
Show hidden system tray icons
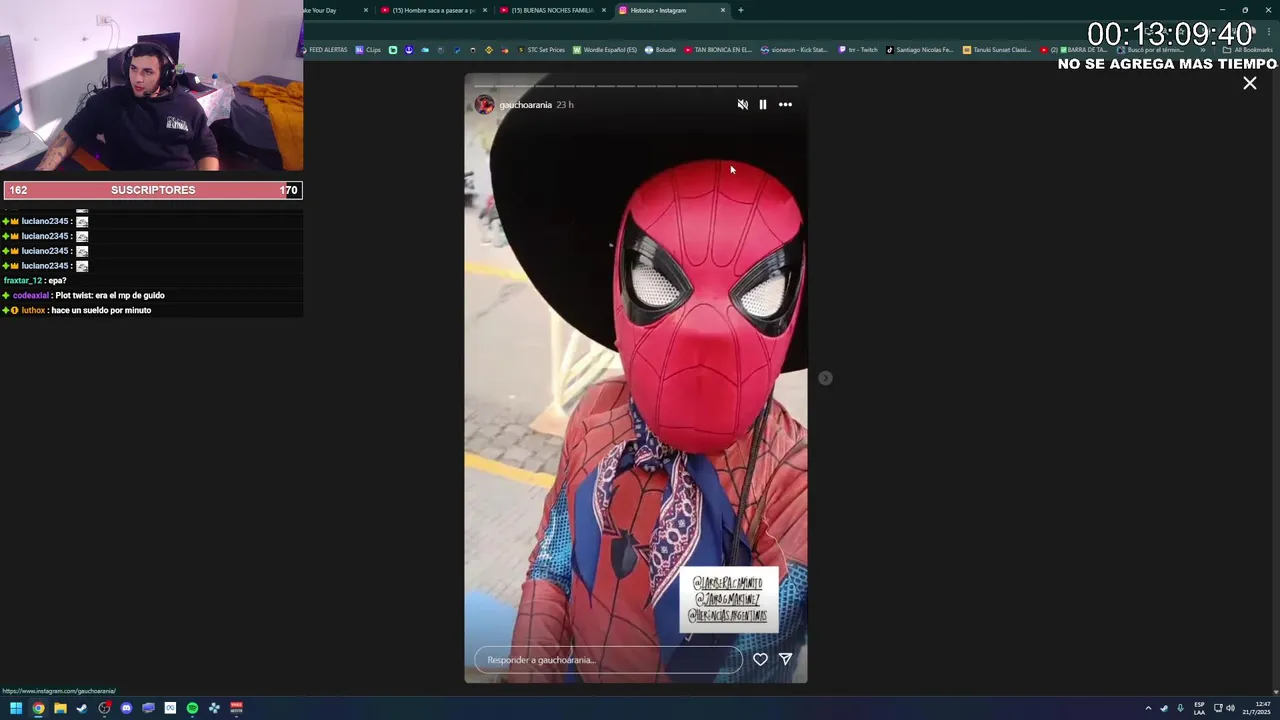1148,708
